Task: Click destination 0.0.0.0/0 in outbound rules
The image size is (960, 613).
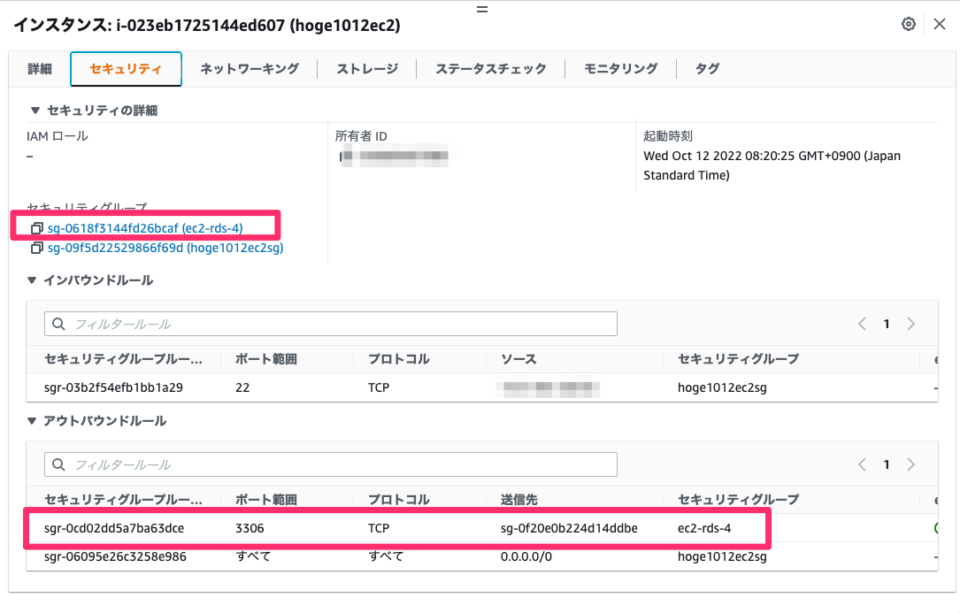Action: tap(526, 557)
